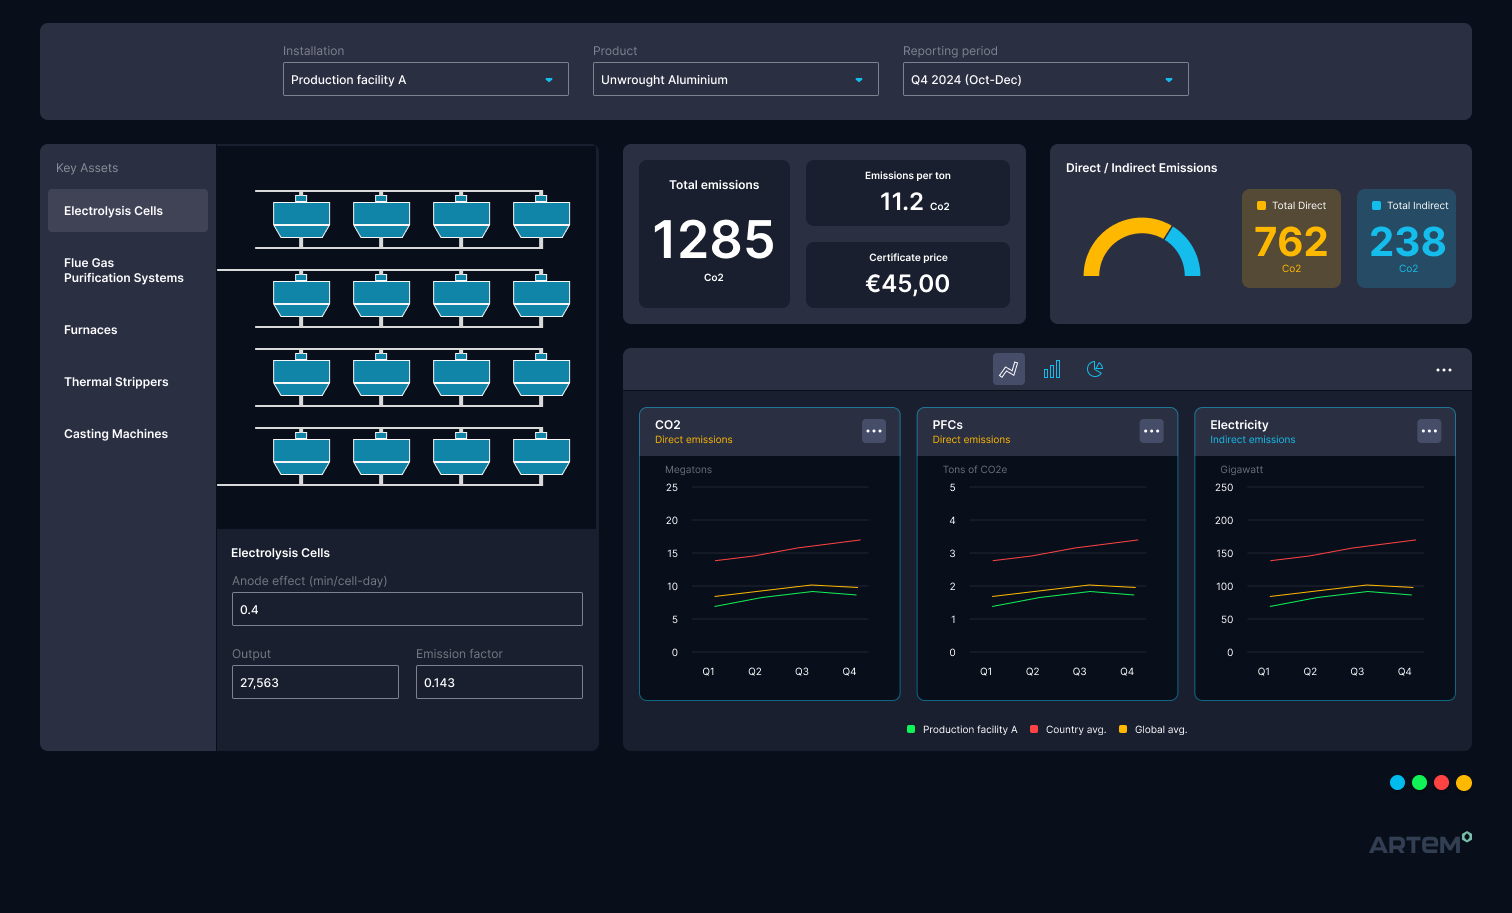Image resolution: width=1512 pixels, height=913 pixels.
Task: Click the red Country avg. legend swatch
Action: 1034,729
